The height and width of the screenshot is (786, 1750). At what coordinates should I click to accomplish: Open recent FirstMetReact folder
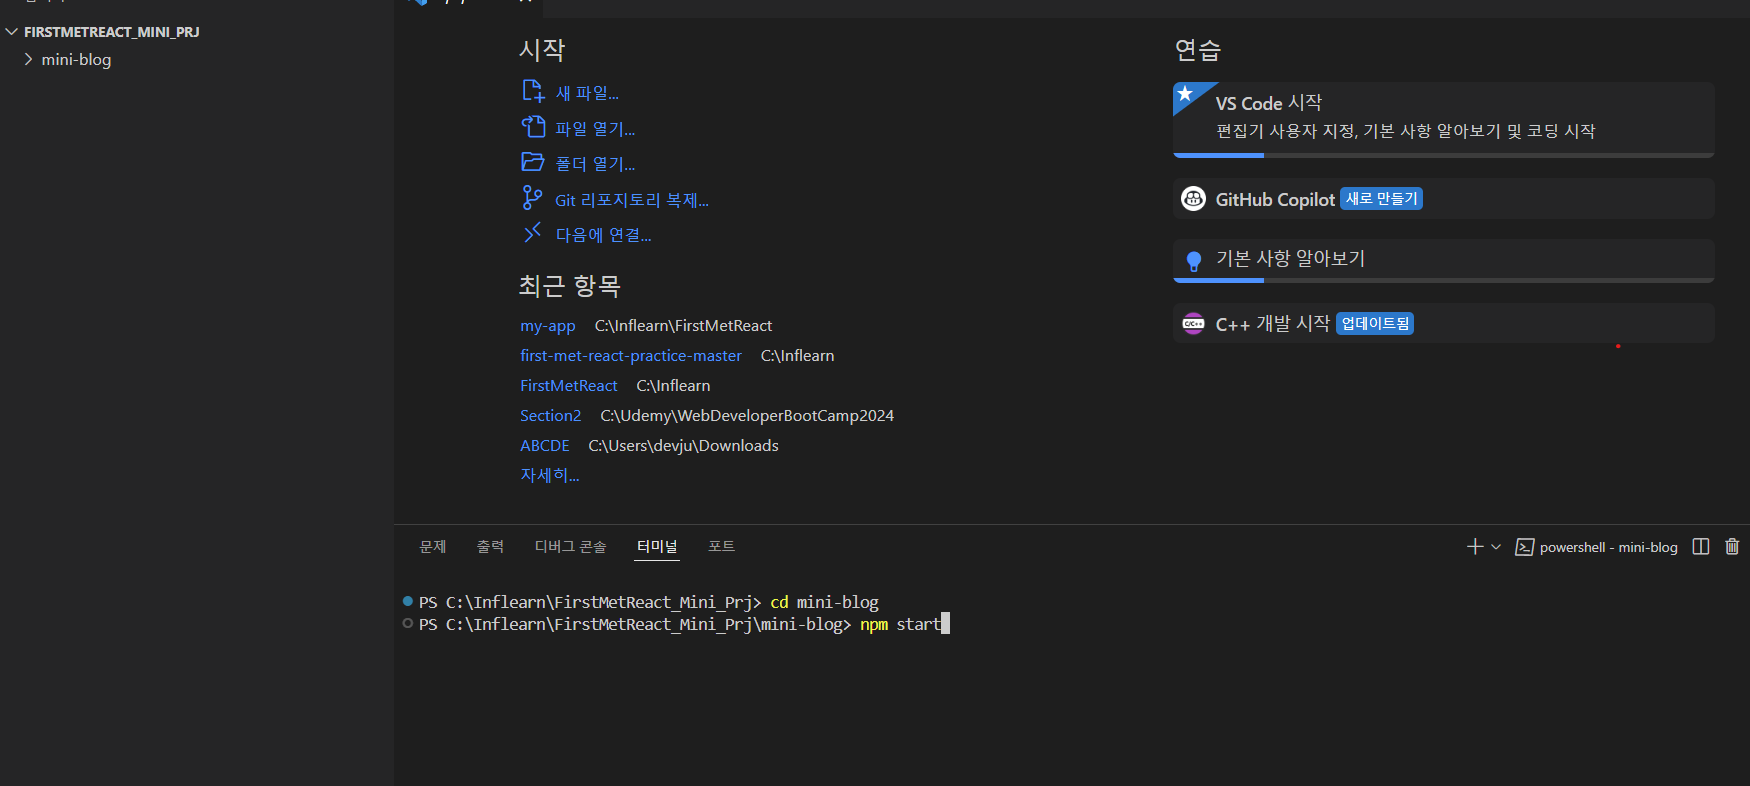(x=569, y=386)
